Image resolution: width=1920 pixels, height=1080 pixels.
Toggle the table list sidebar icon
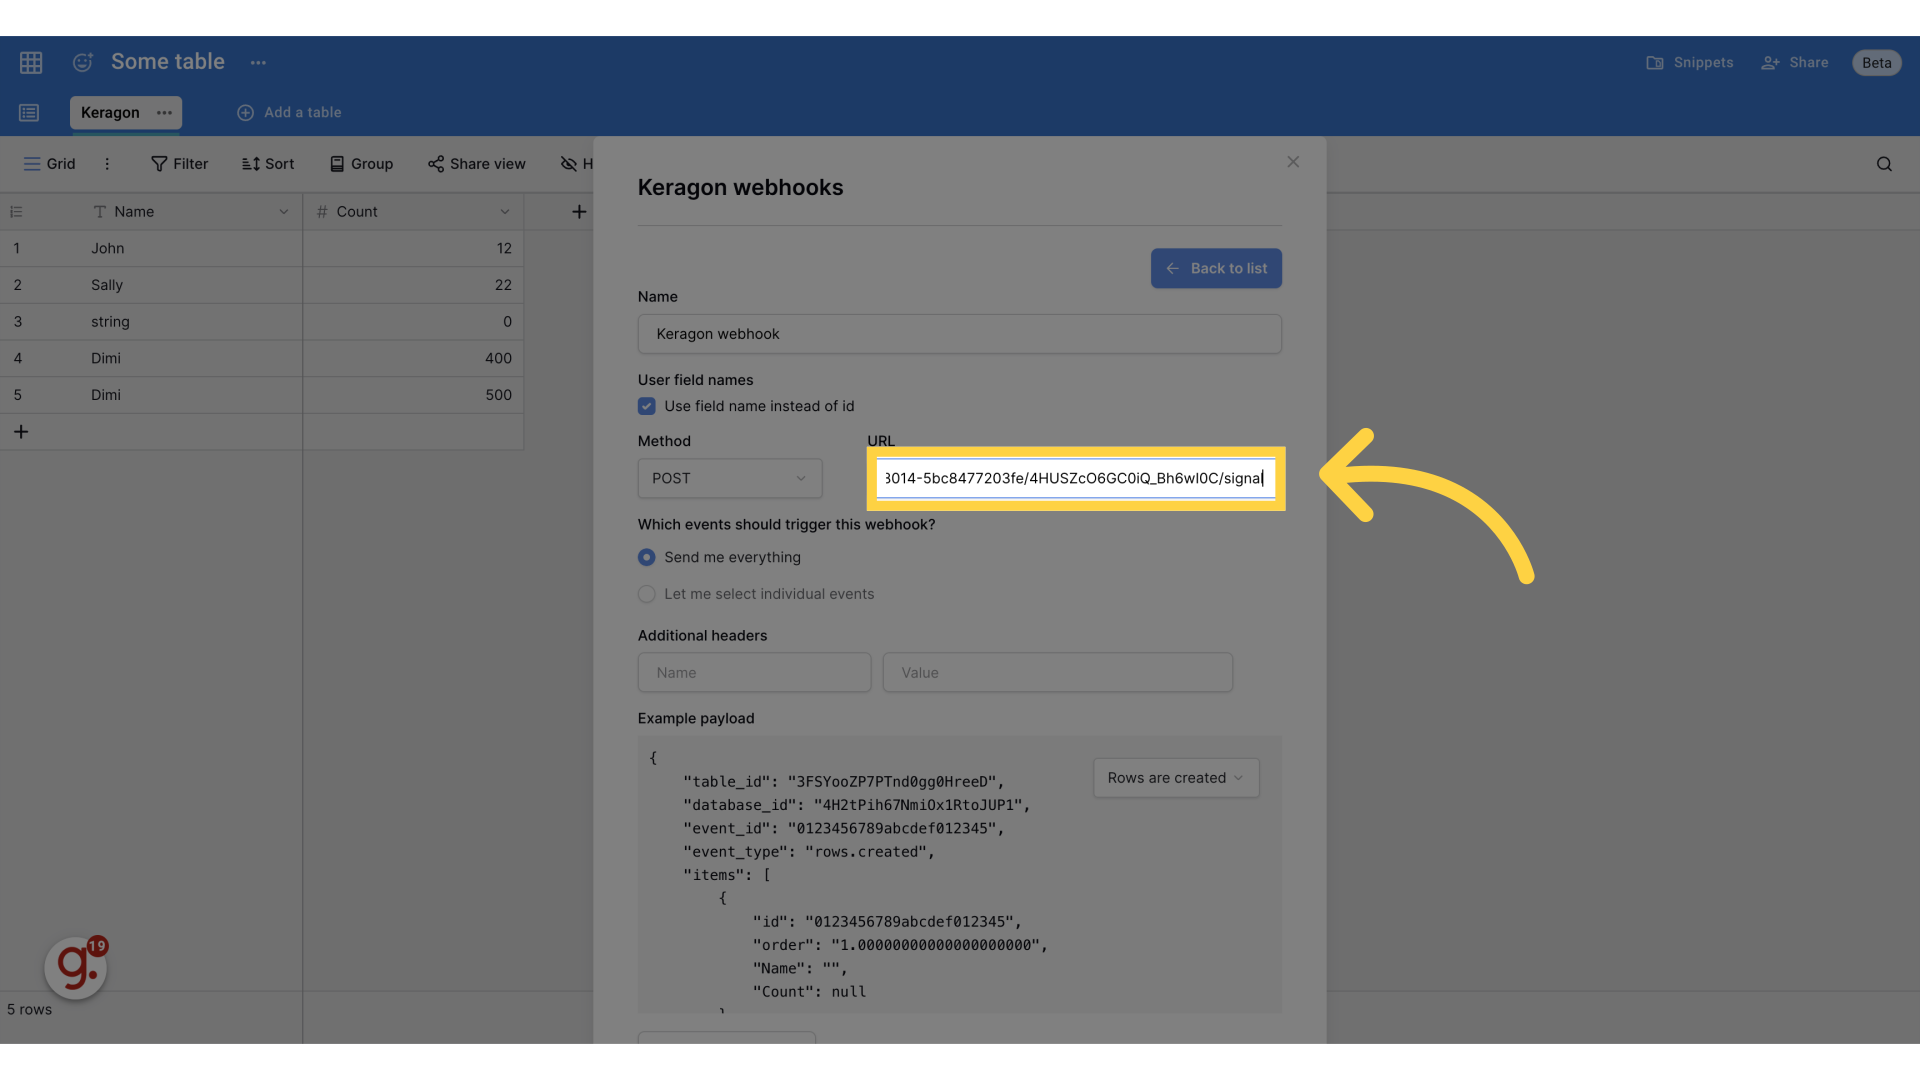(x=29, y=113)
